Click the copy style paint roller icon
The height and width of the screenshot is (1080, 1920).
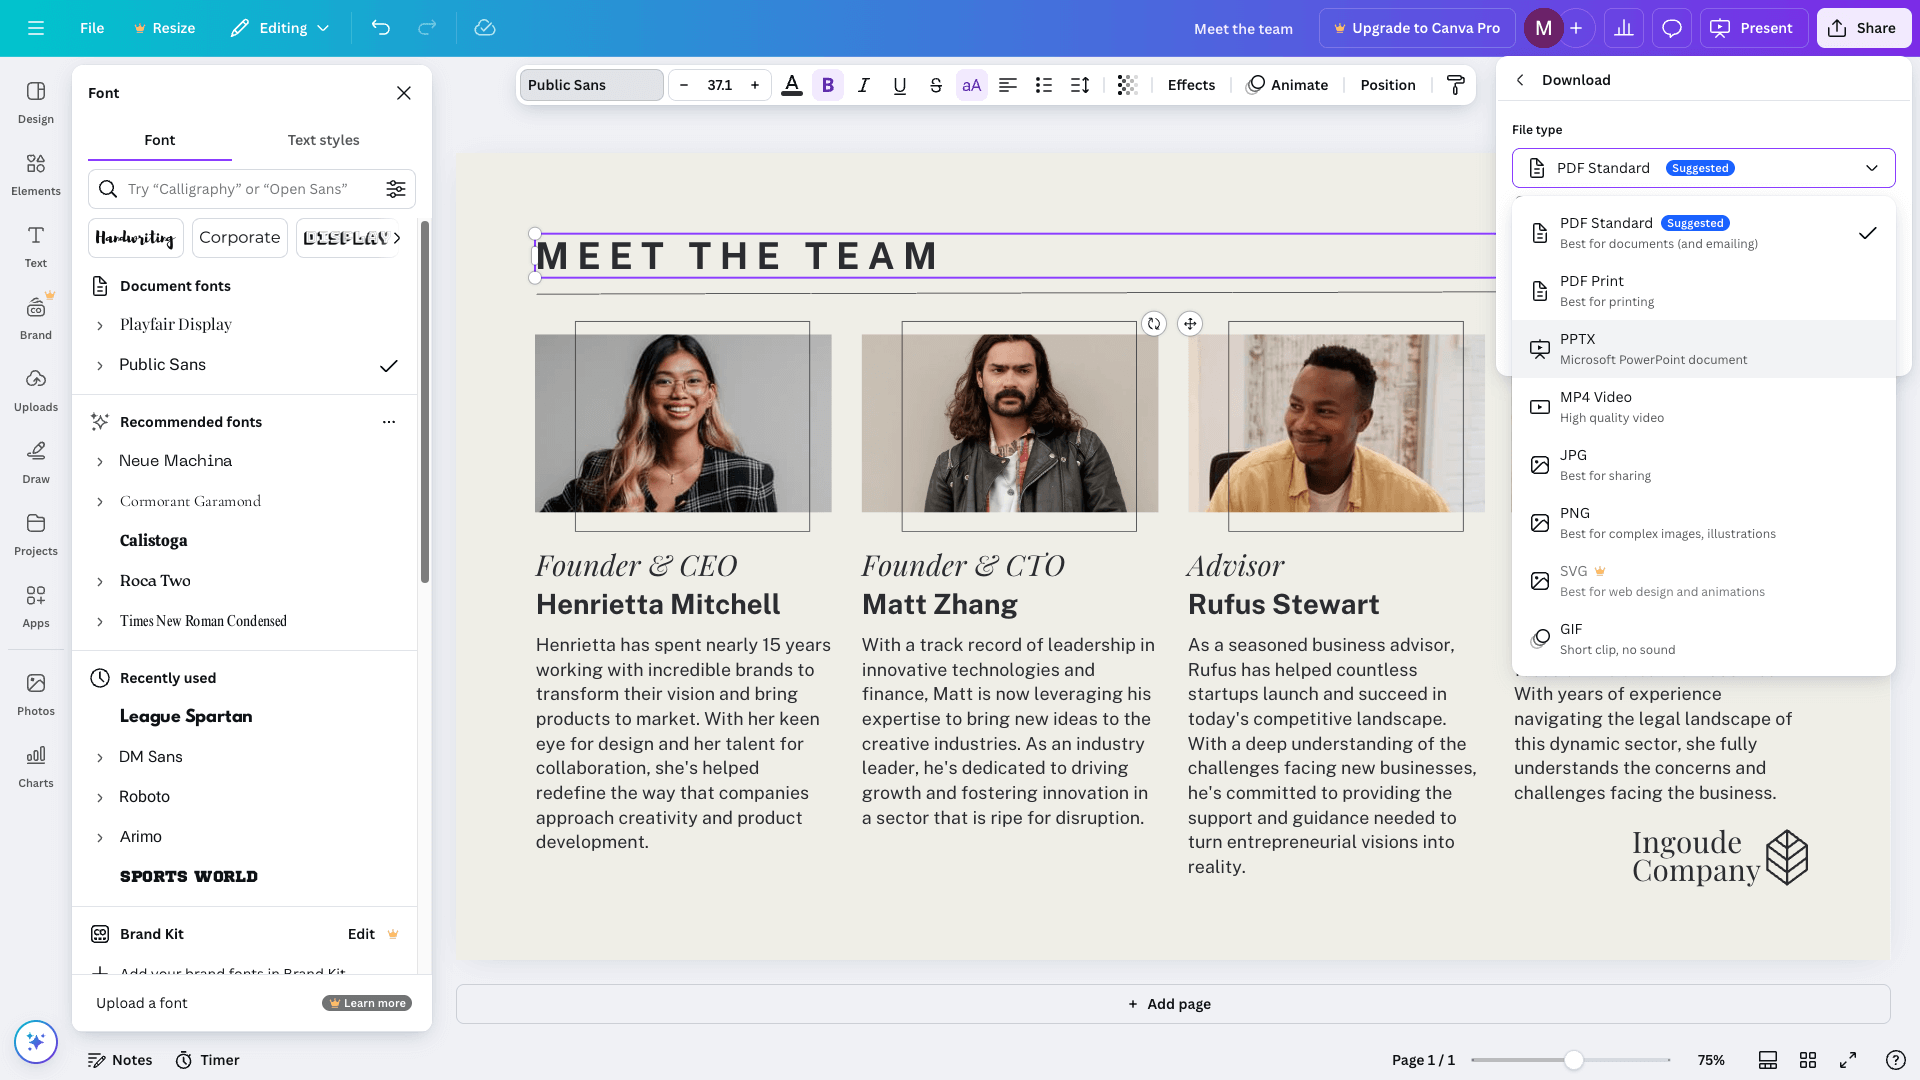coord(1456,85)
